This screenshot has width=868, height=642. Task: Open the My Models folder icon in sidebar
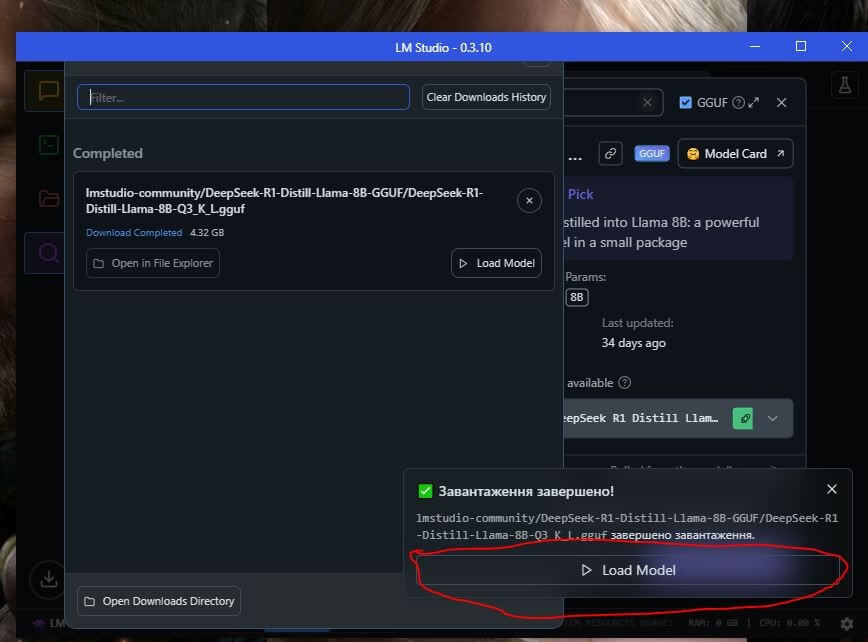point(49,198)
